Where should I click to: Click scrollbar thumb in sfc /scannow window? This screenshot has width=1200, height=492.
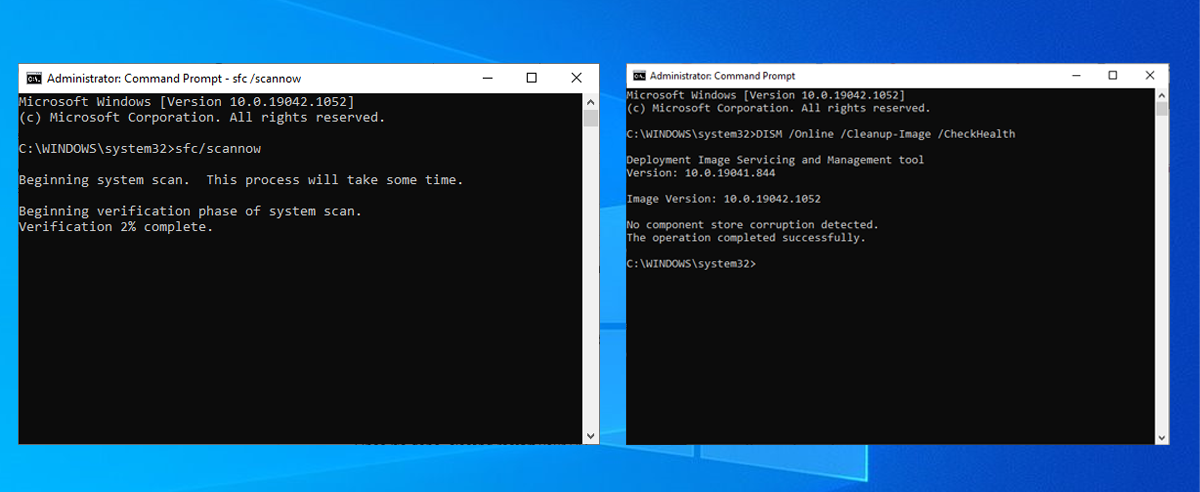click(591, 119)
